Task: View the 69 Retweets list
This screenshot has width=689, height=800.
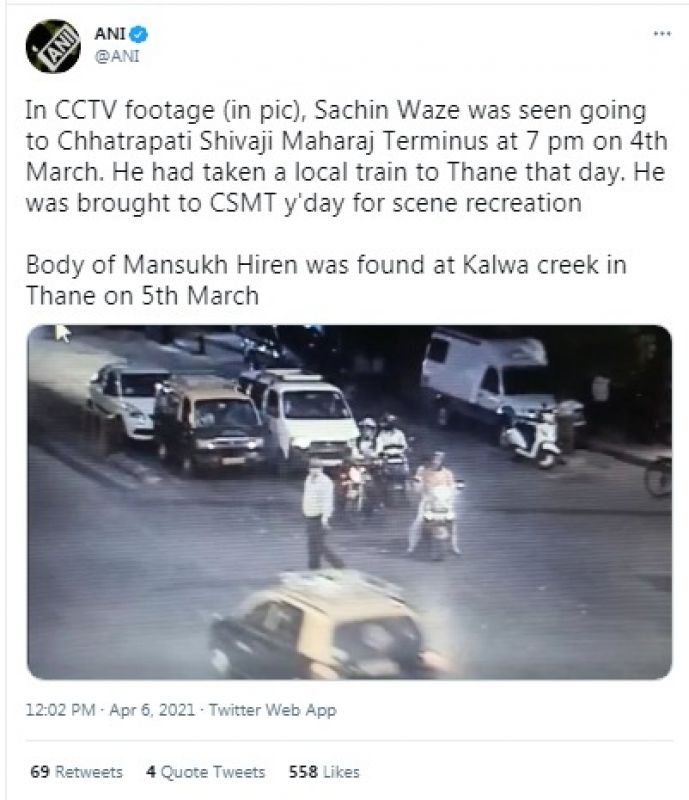Action: [76, 772]
